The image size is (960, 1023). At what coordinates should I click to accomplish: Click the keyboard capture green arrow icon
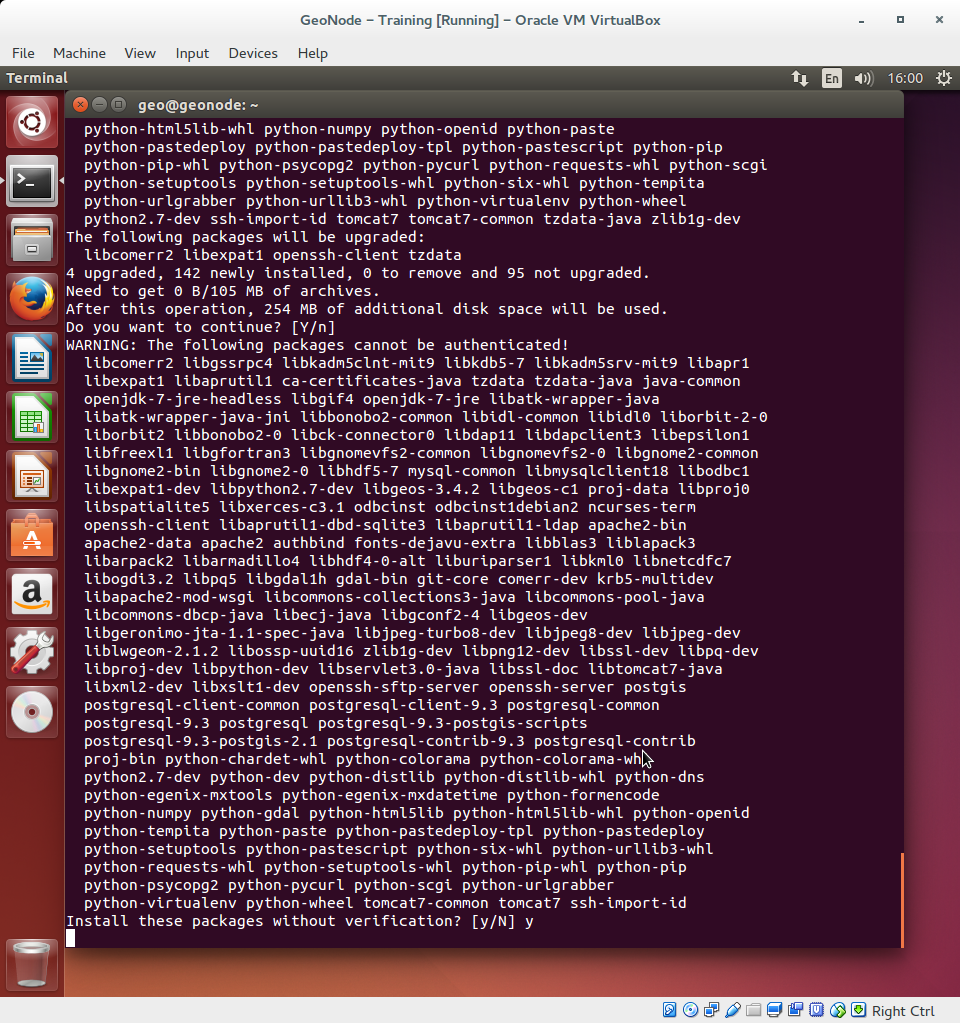click(858, 1010)
